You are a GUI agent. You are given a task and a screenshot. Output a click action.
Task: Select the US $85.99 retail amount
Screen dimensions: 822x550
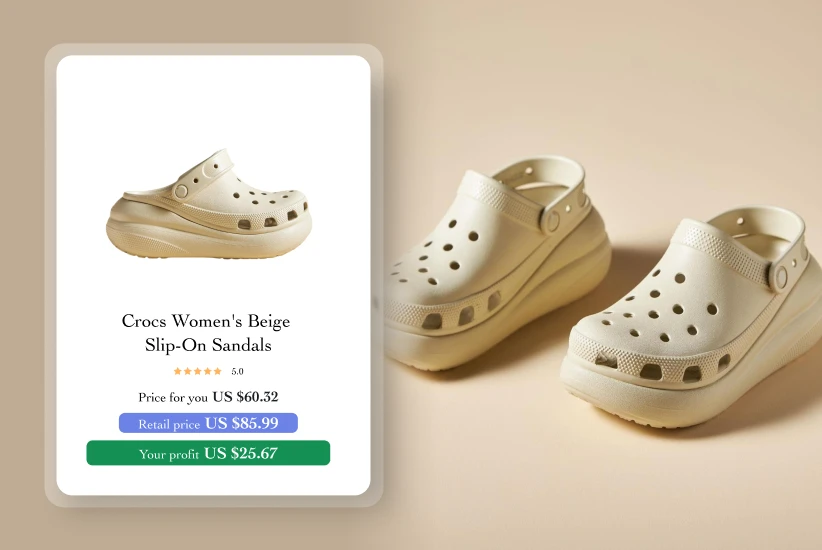coord(242,423)
